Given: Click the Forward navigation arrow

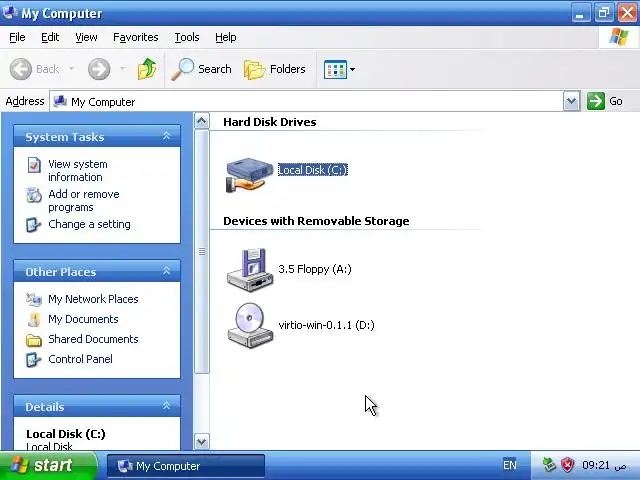Looking at the screenshot, I should [x=99, y=69].
